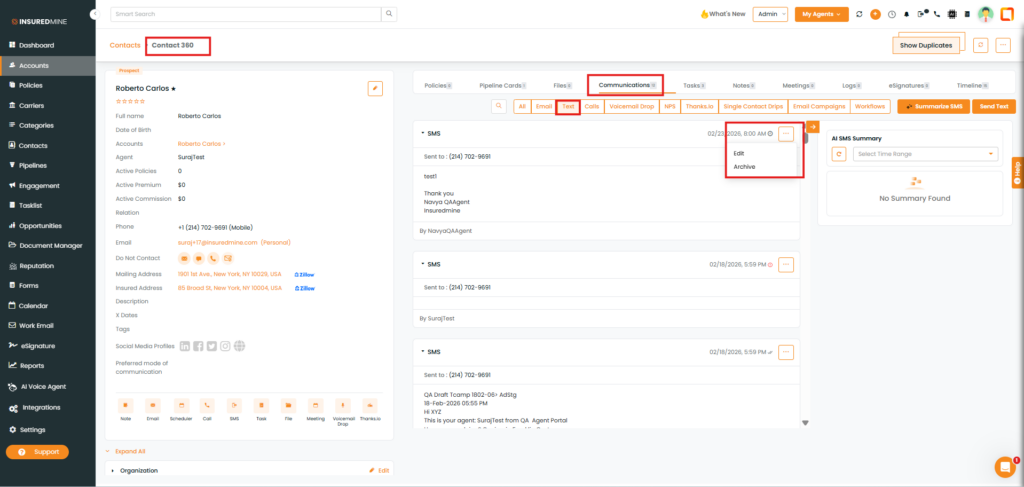Click the Voicemail Drop quick action icon
Image resolution: width=1024 pixels, height=487 pixels.
343,405
